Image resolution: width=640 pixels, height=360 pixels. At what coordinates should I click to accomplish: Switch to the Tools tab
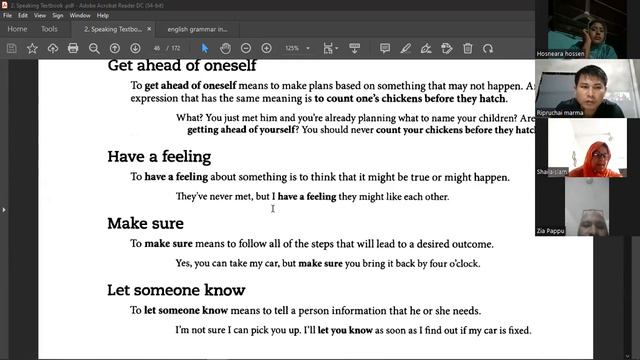[49, 29]
